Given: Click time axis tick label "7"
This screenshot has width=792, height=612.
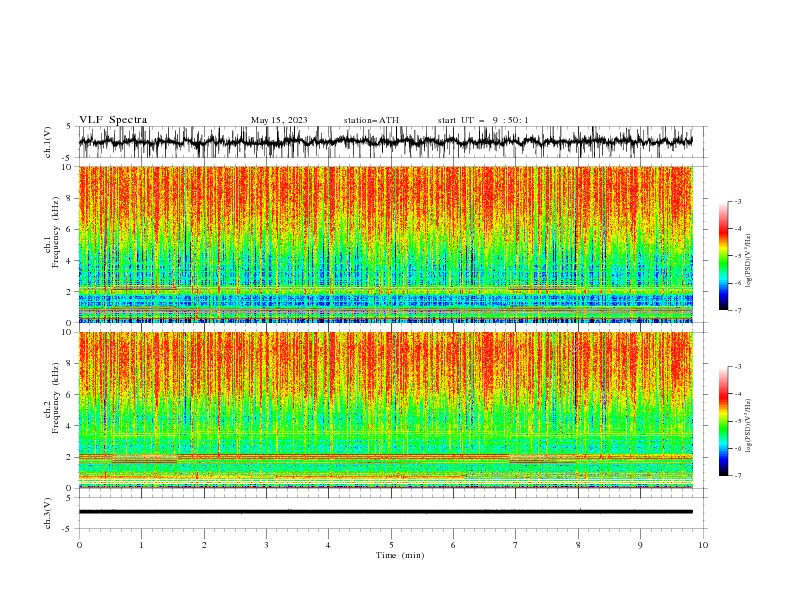Looking at the screenshot, I should coord(516,545).
